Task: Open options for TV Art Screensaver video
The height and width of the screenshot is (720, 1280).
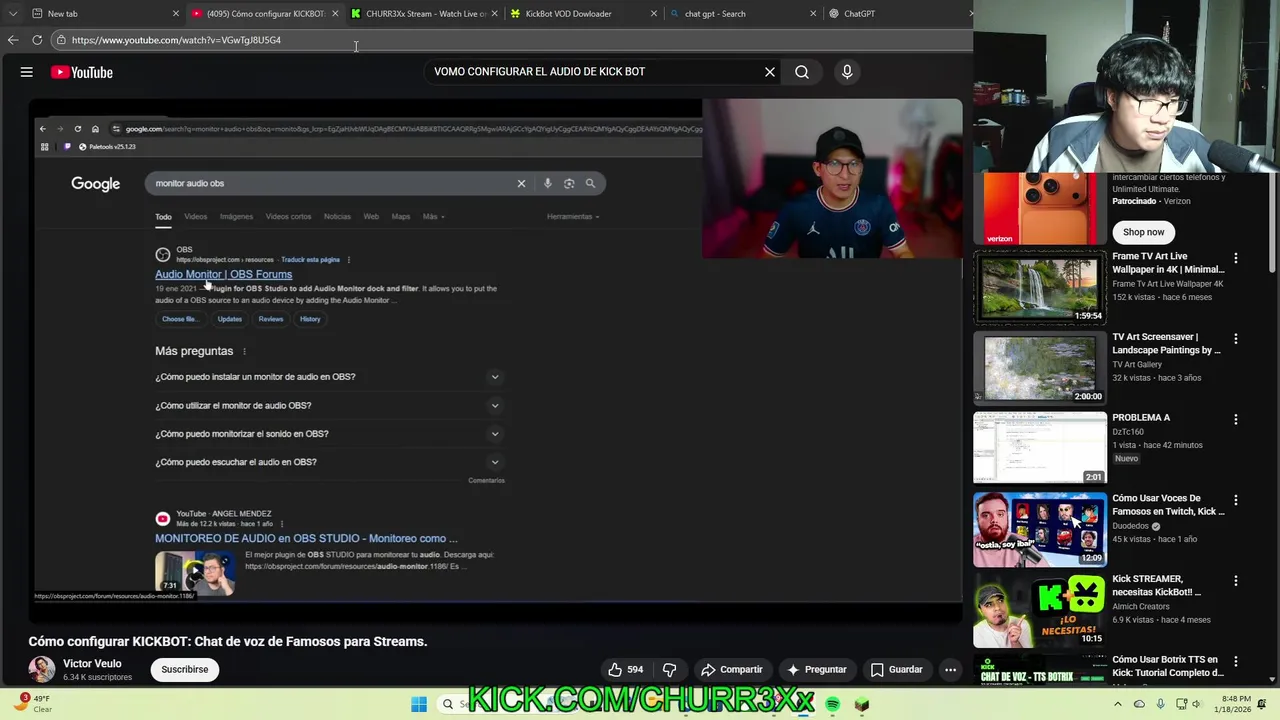Action: [1236, 339]
